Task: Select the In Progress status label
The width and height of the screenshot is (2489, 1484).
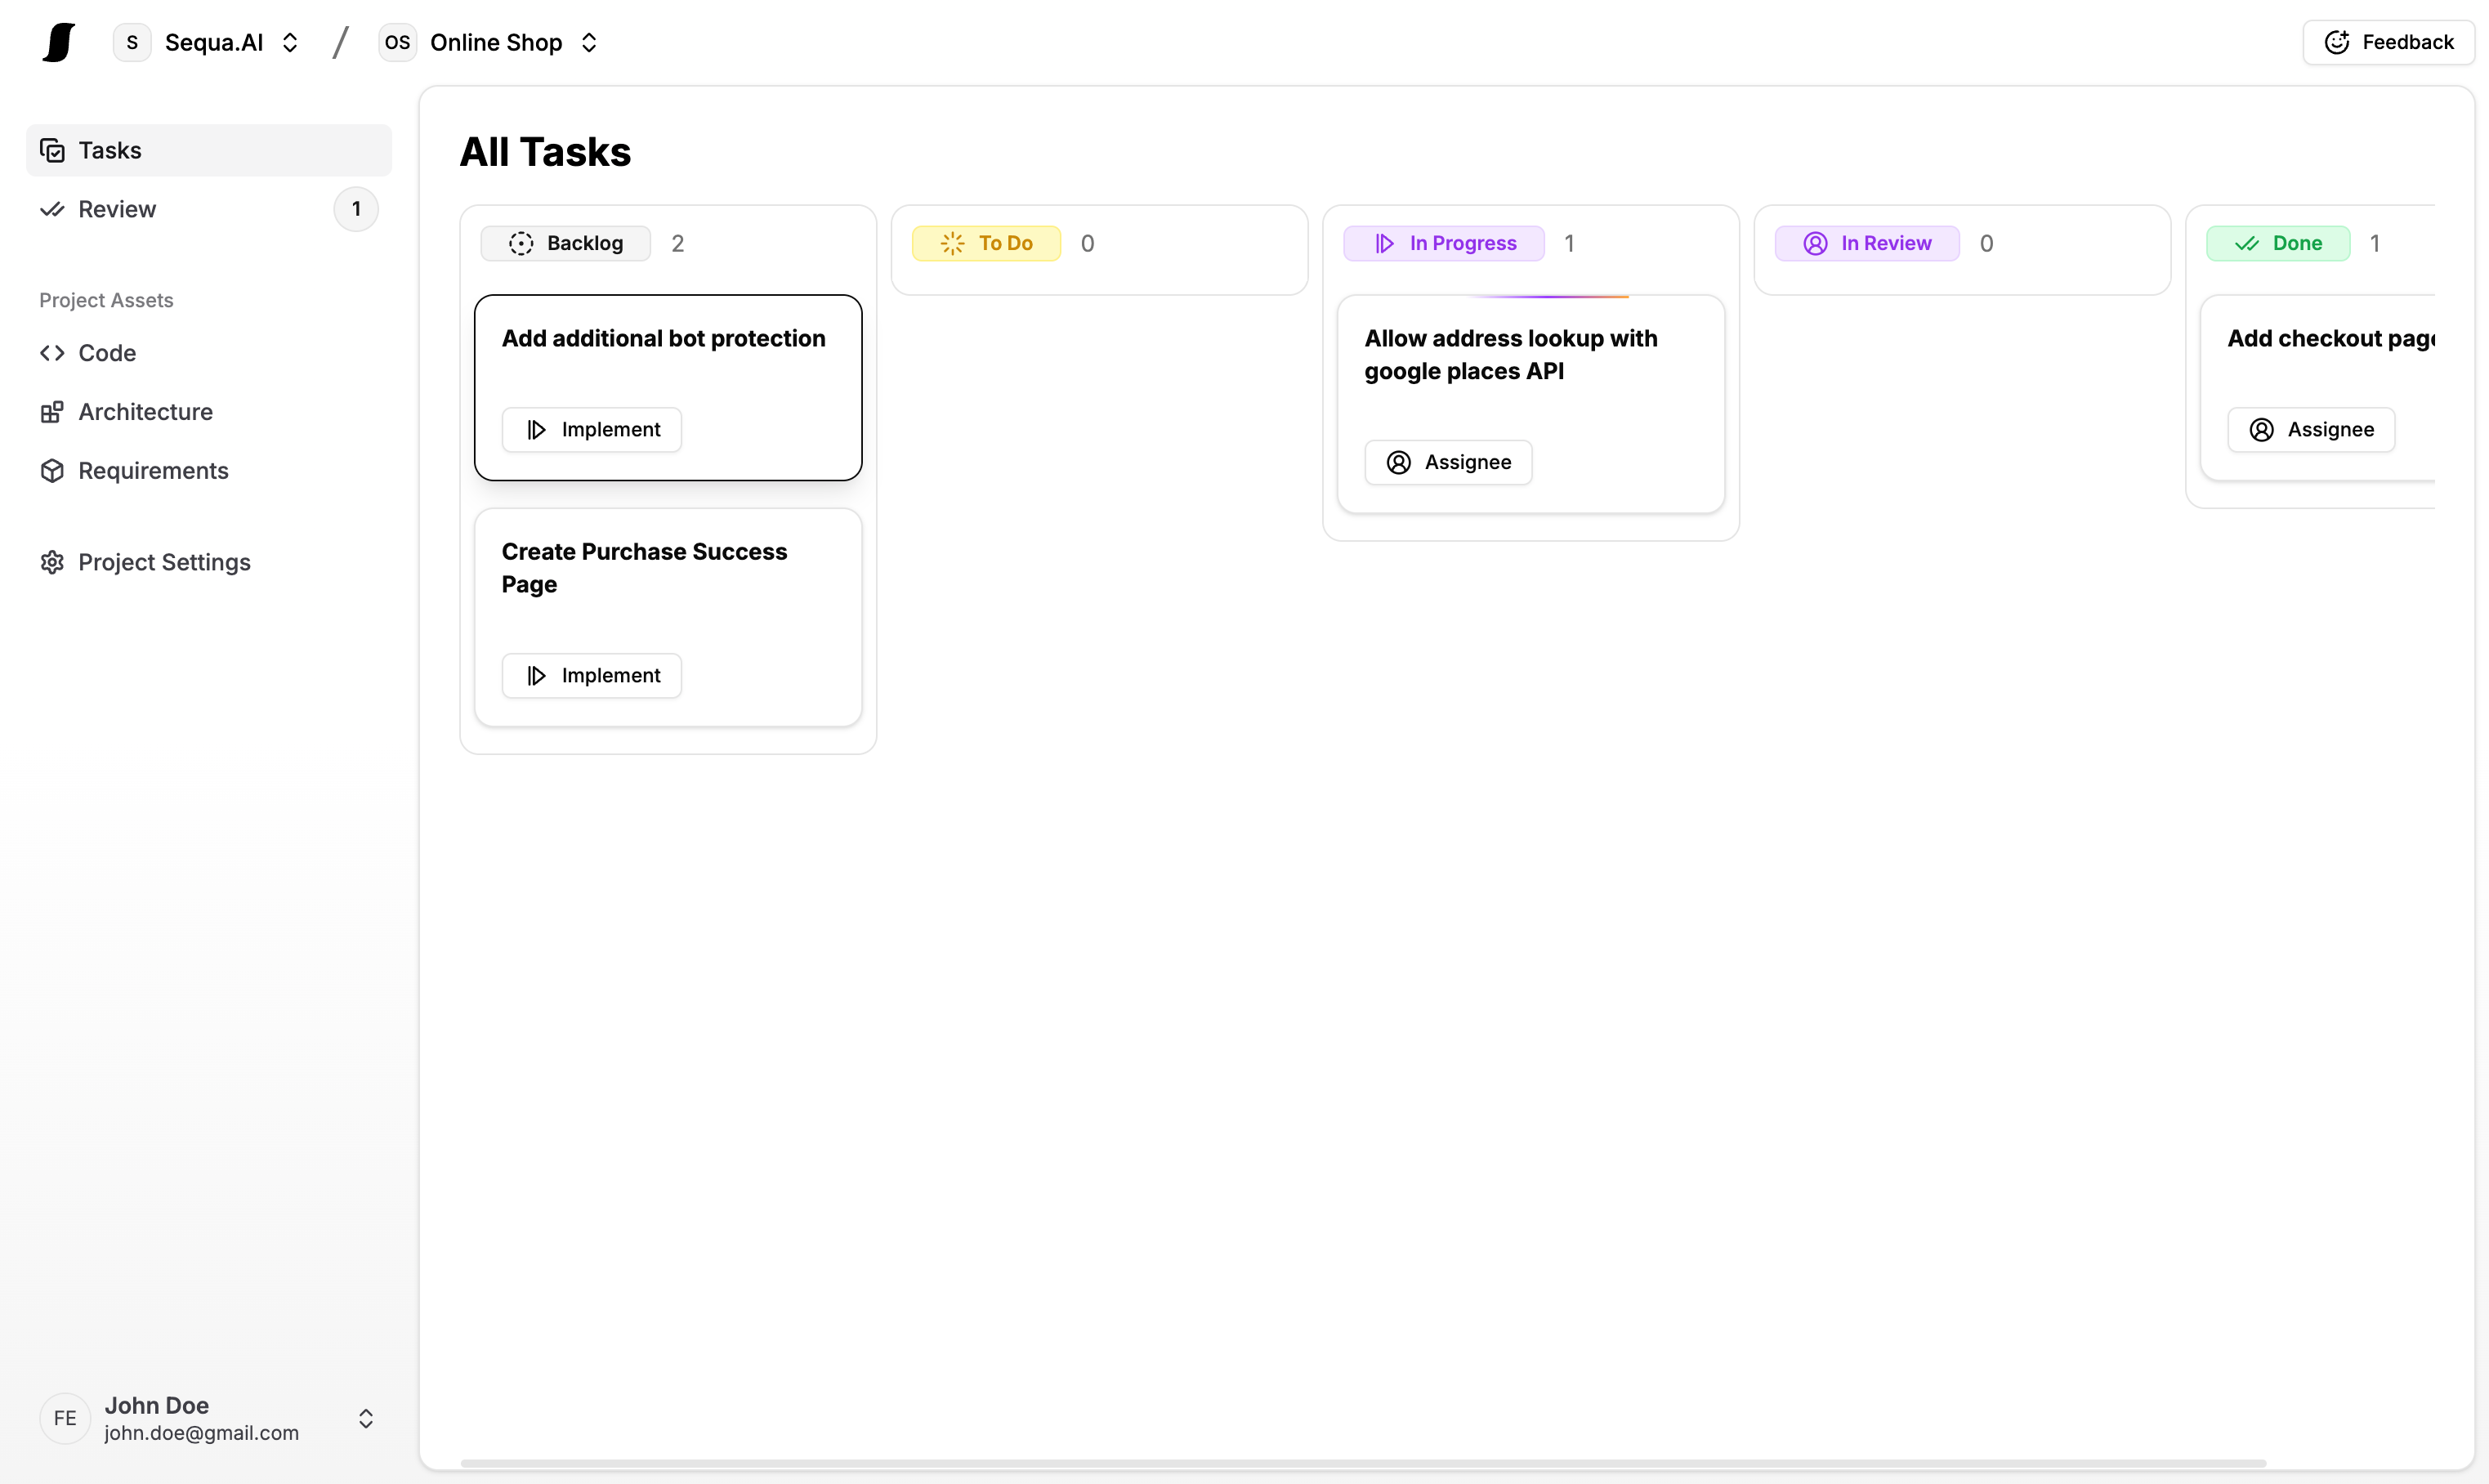Action: 1443,243
